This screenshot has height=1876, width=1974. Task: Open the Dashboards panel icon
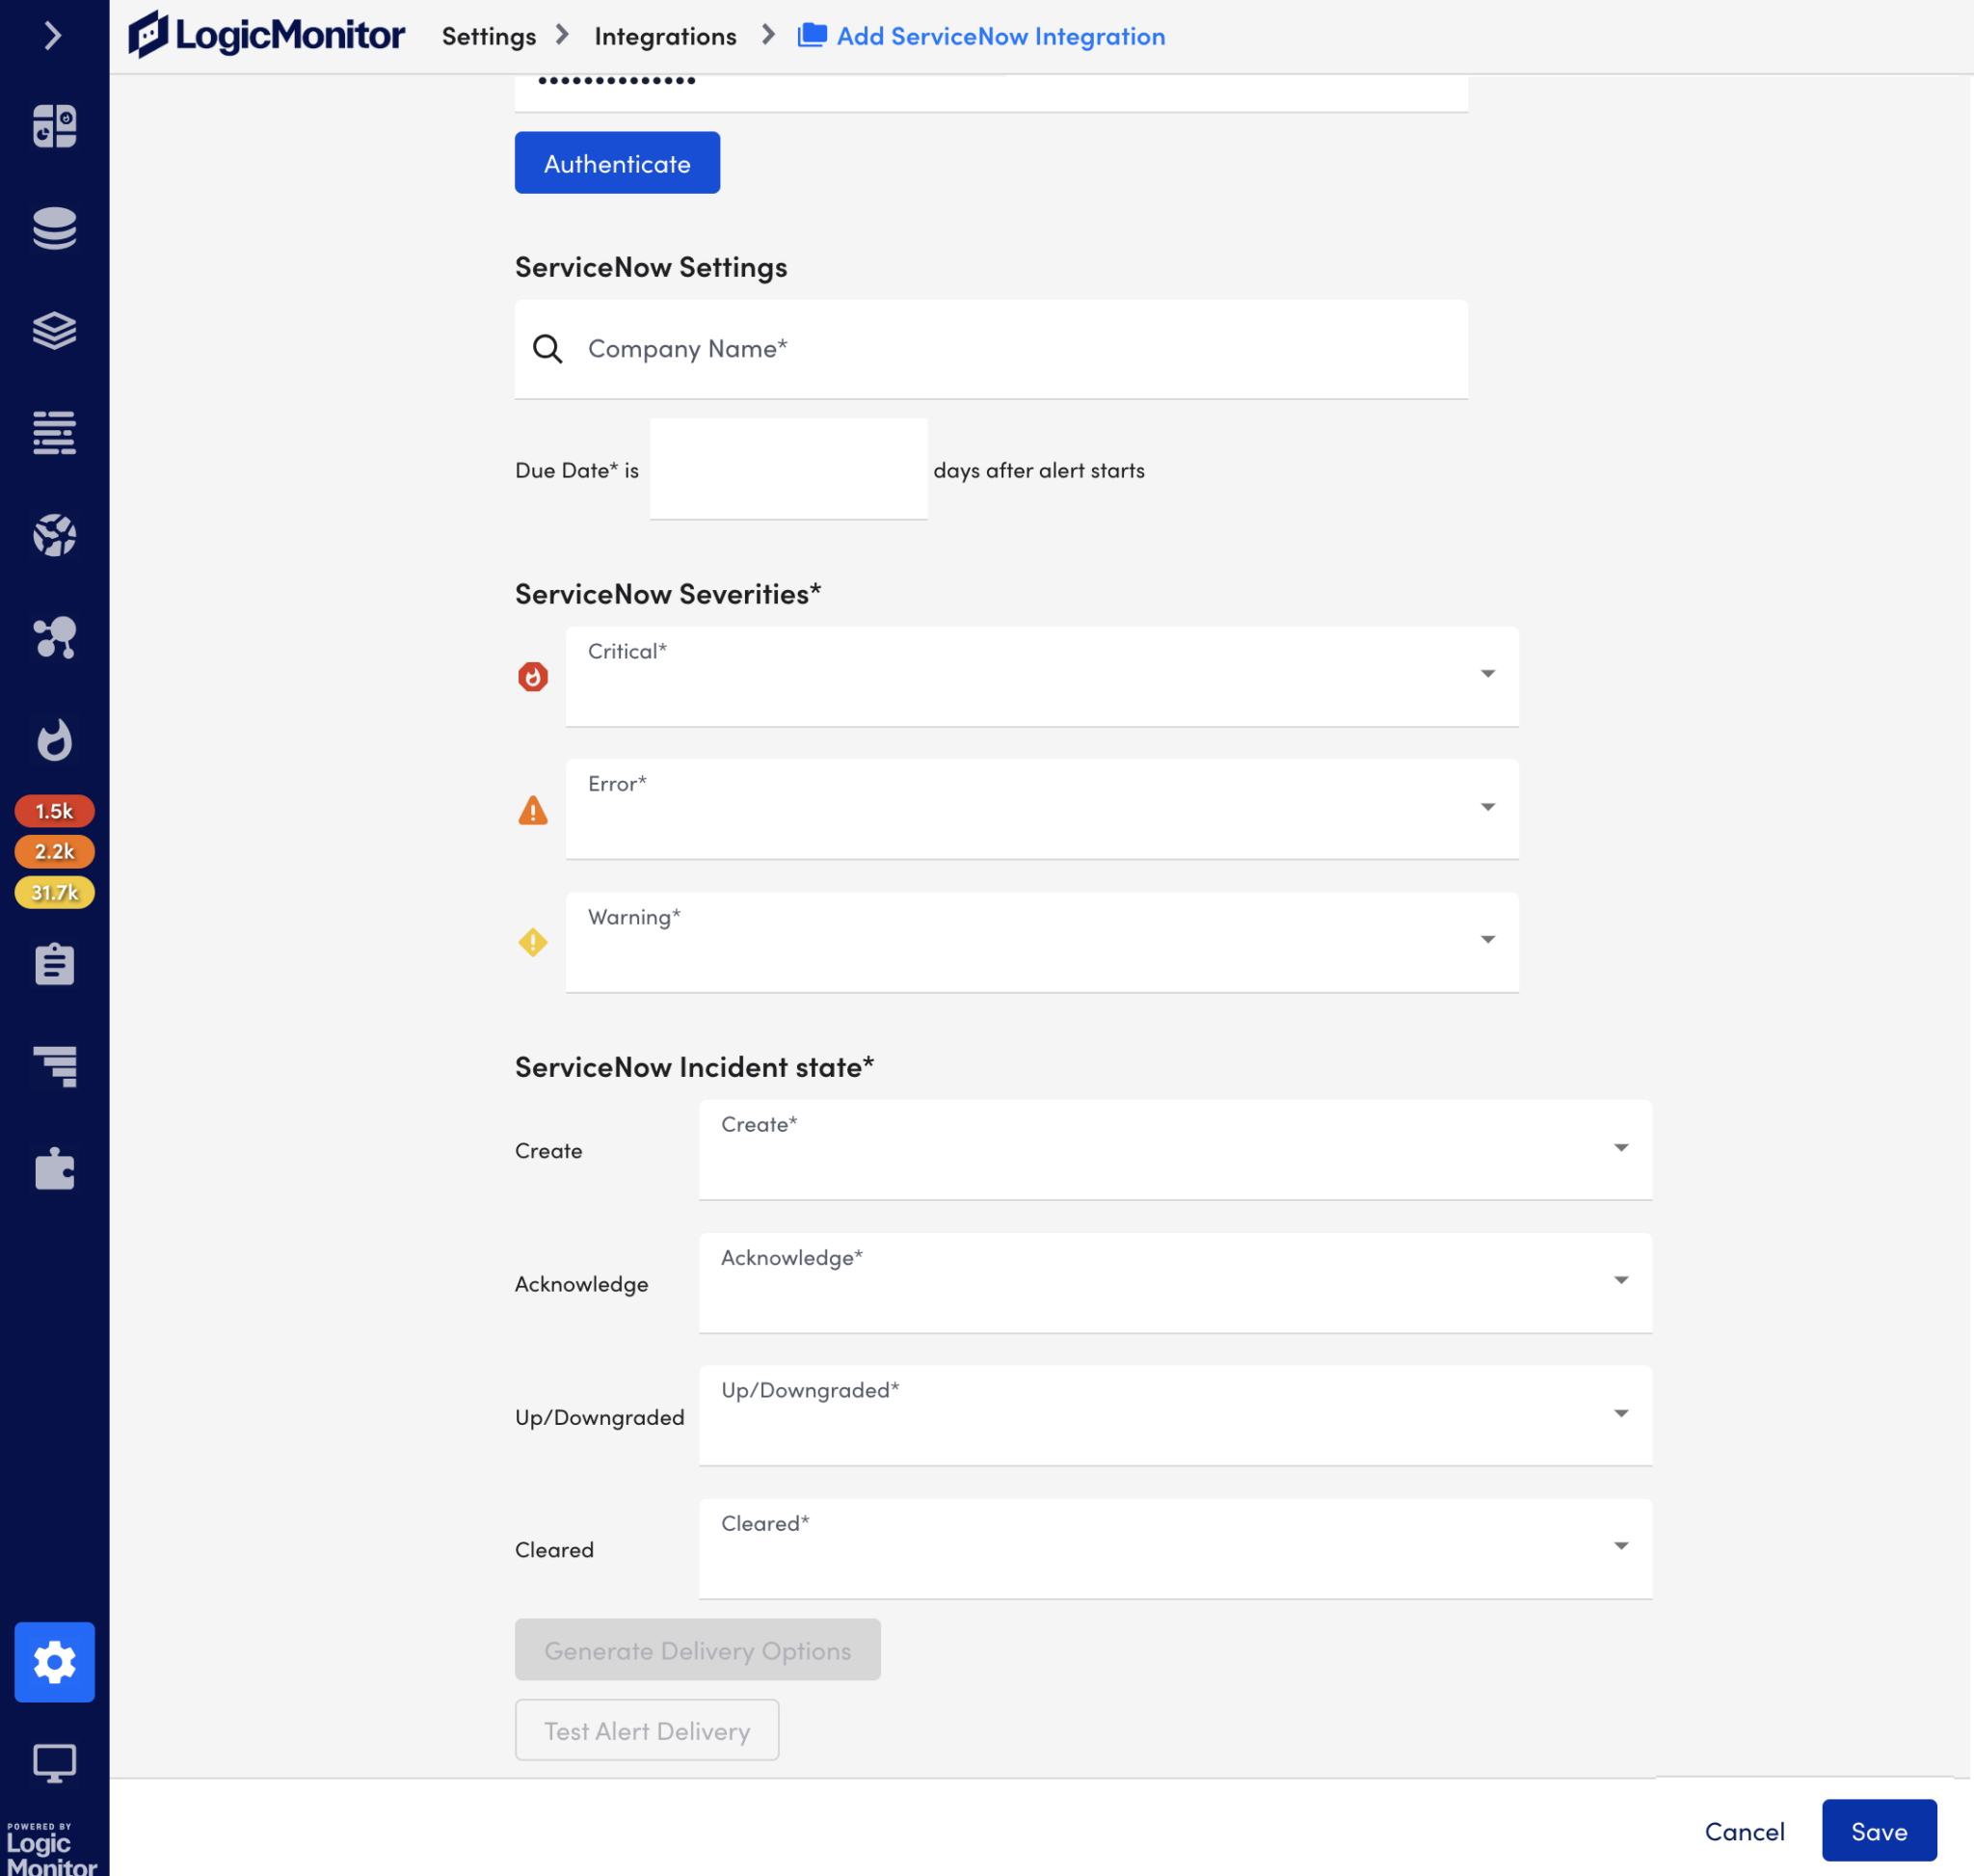tap(55, 125)
